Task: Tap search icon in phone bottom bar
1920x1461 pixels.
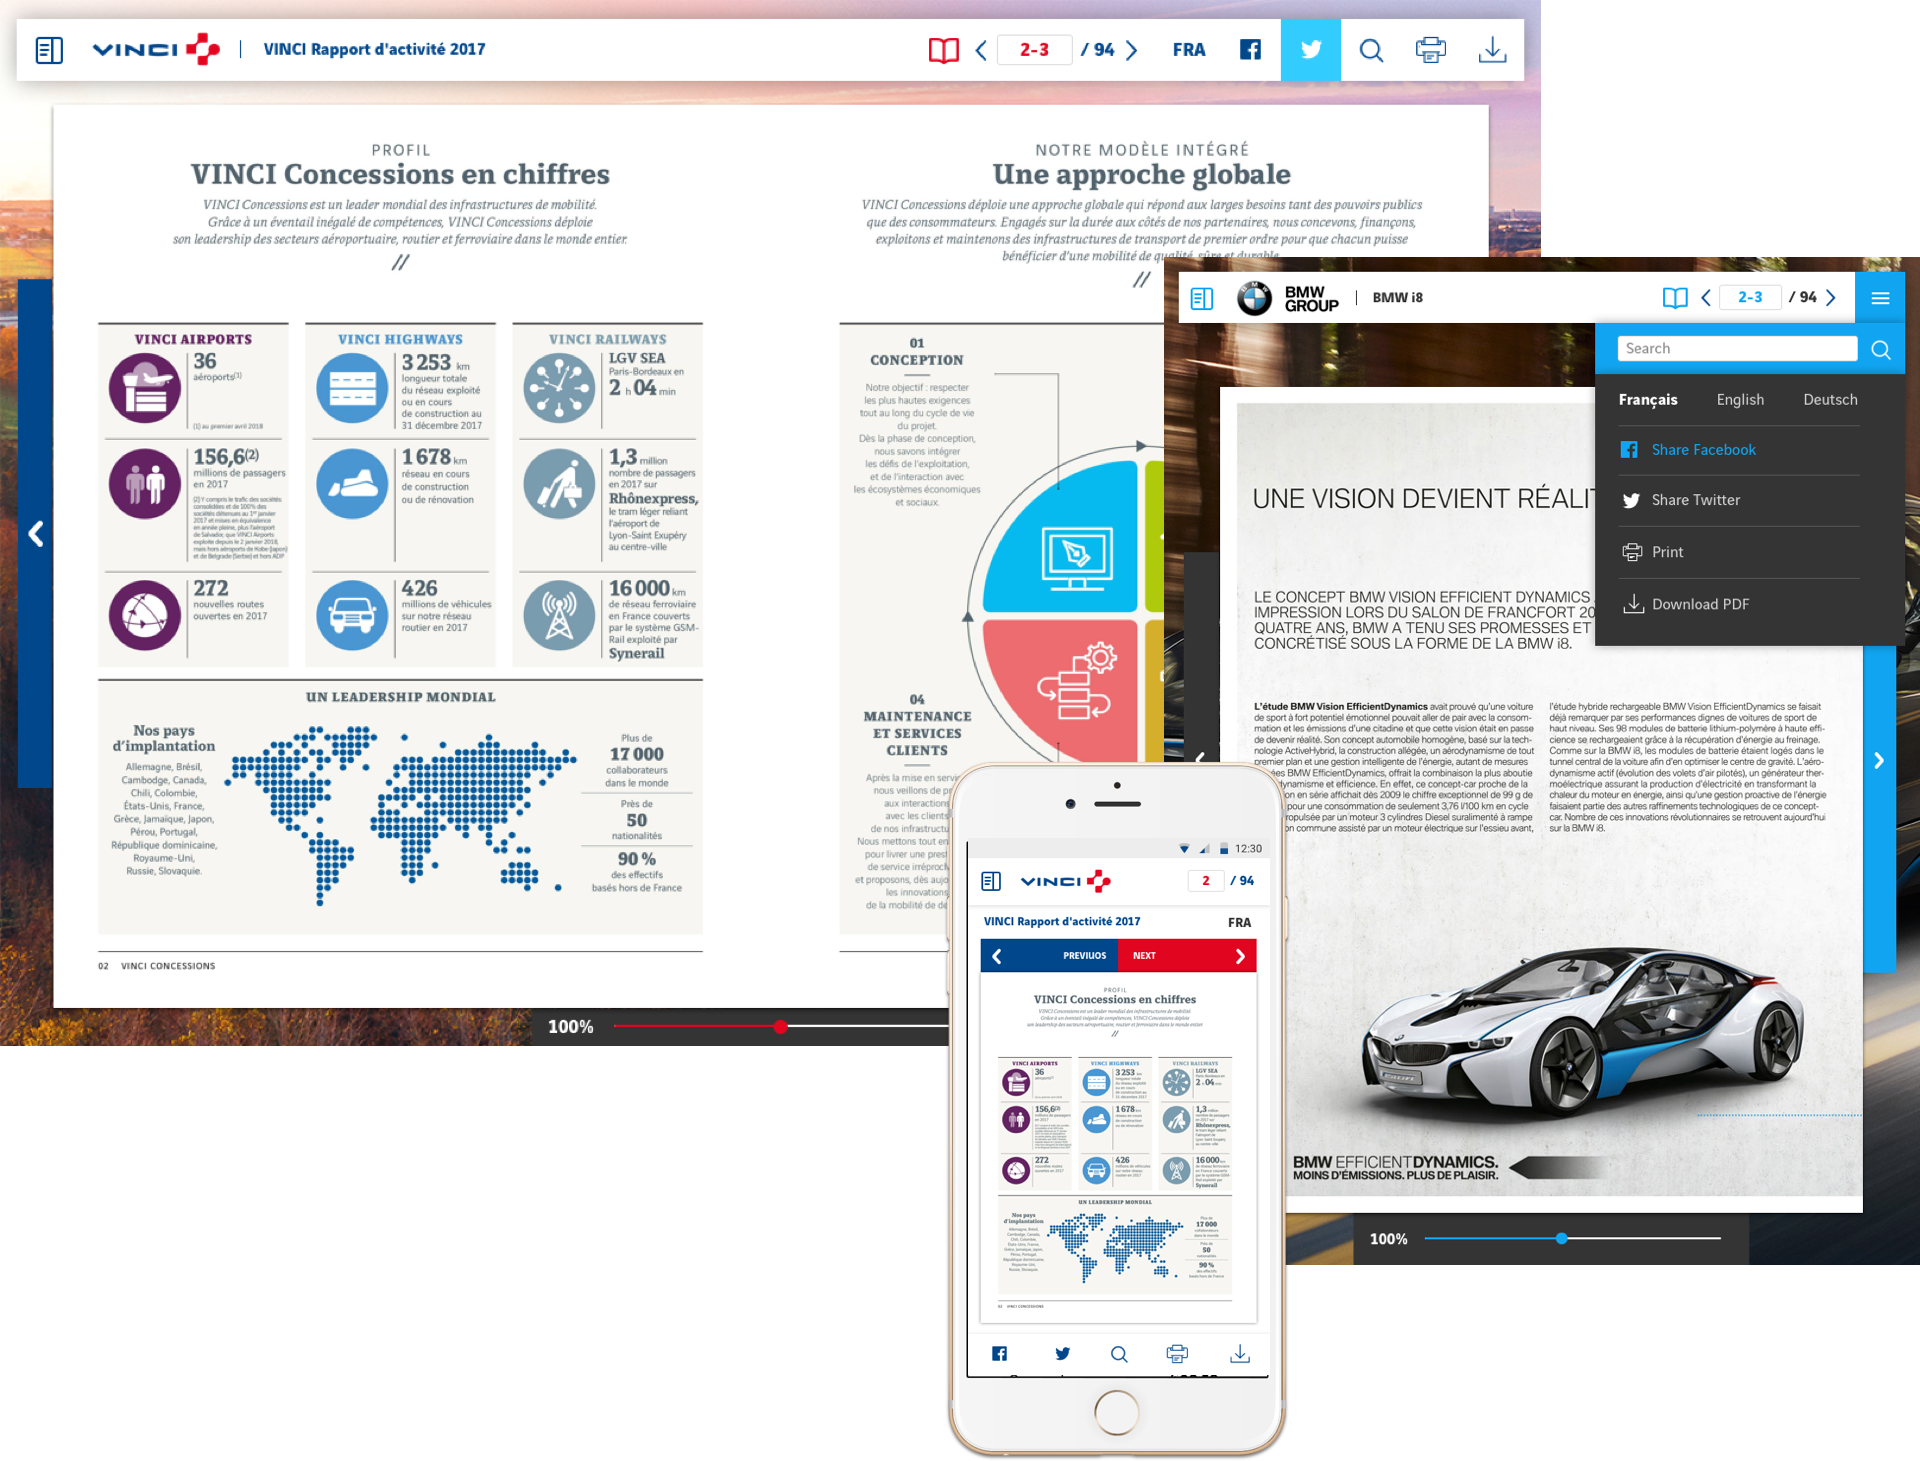Action: point(1119,1353)
